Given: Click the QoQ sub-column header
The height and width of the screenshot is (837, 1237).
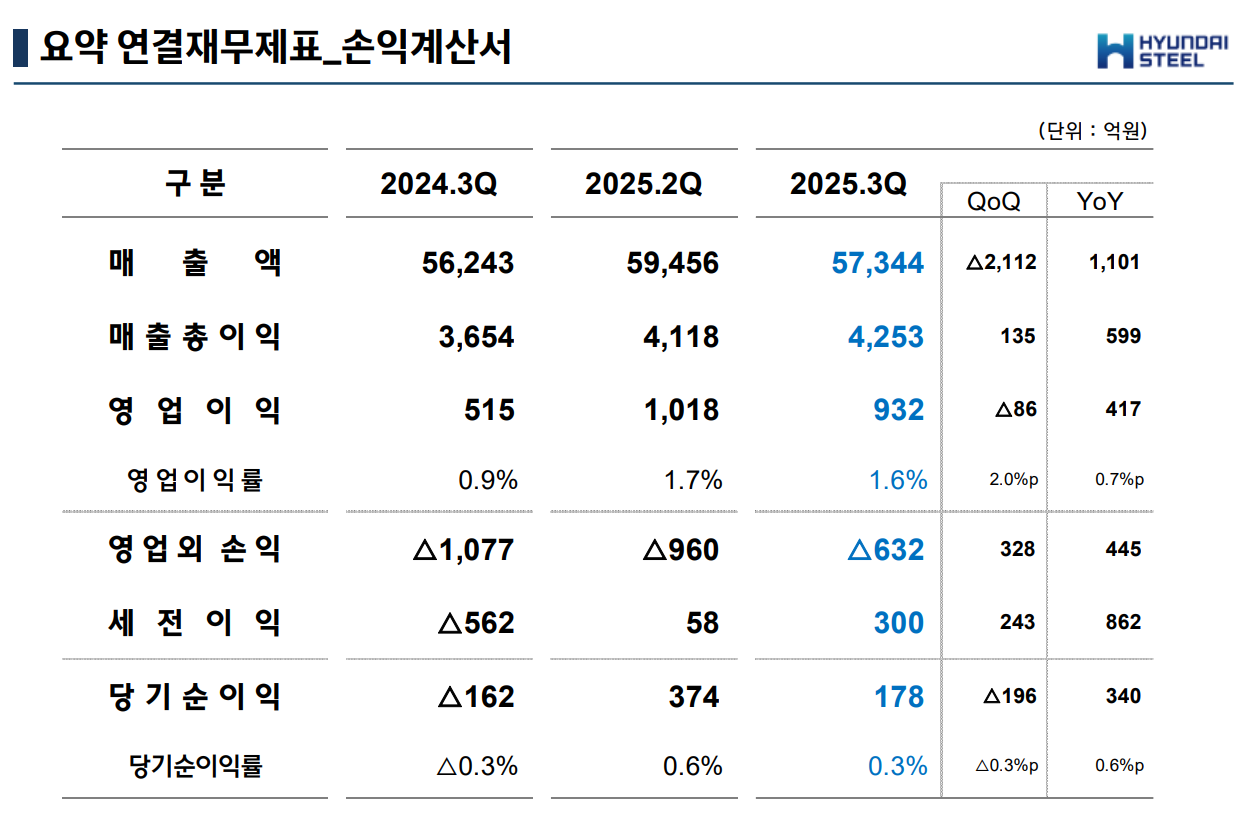Looking at the screenshot, I should [993, 201].
